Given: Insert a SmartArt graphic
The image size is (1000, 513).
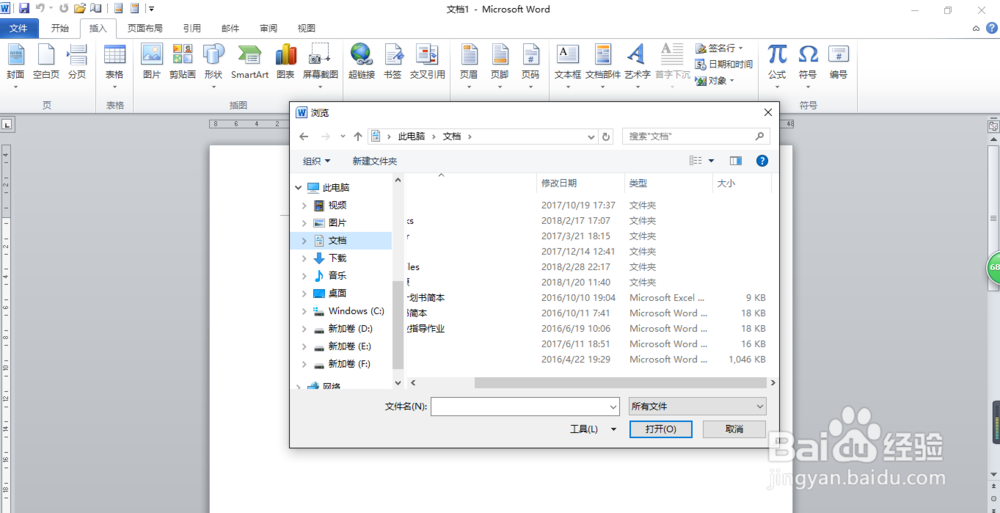Looking at the screenshot, I should [249, 63].
